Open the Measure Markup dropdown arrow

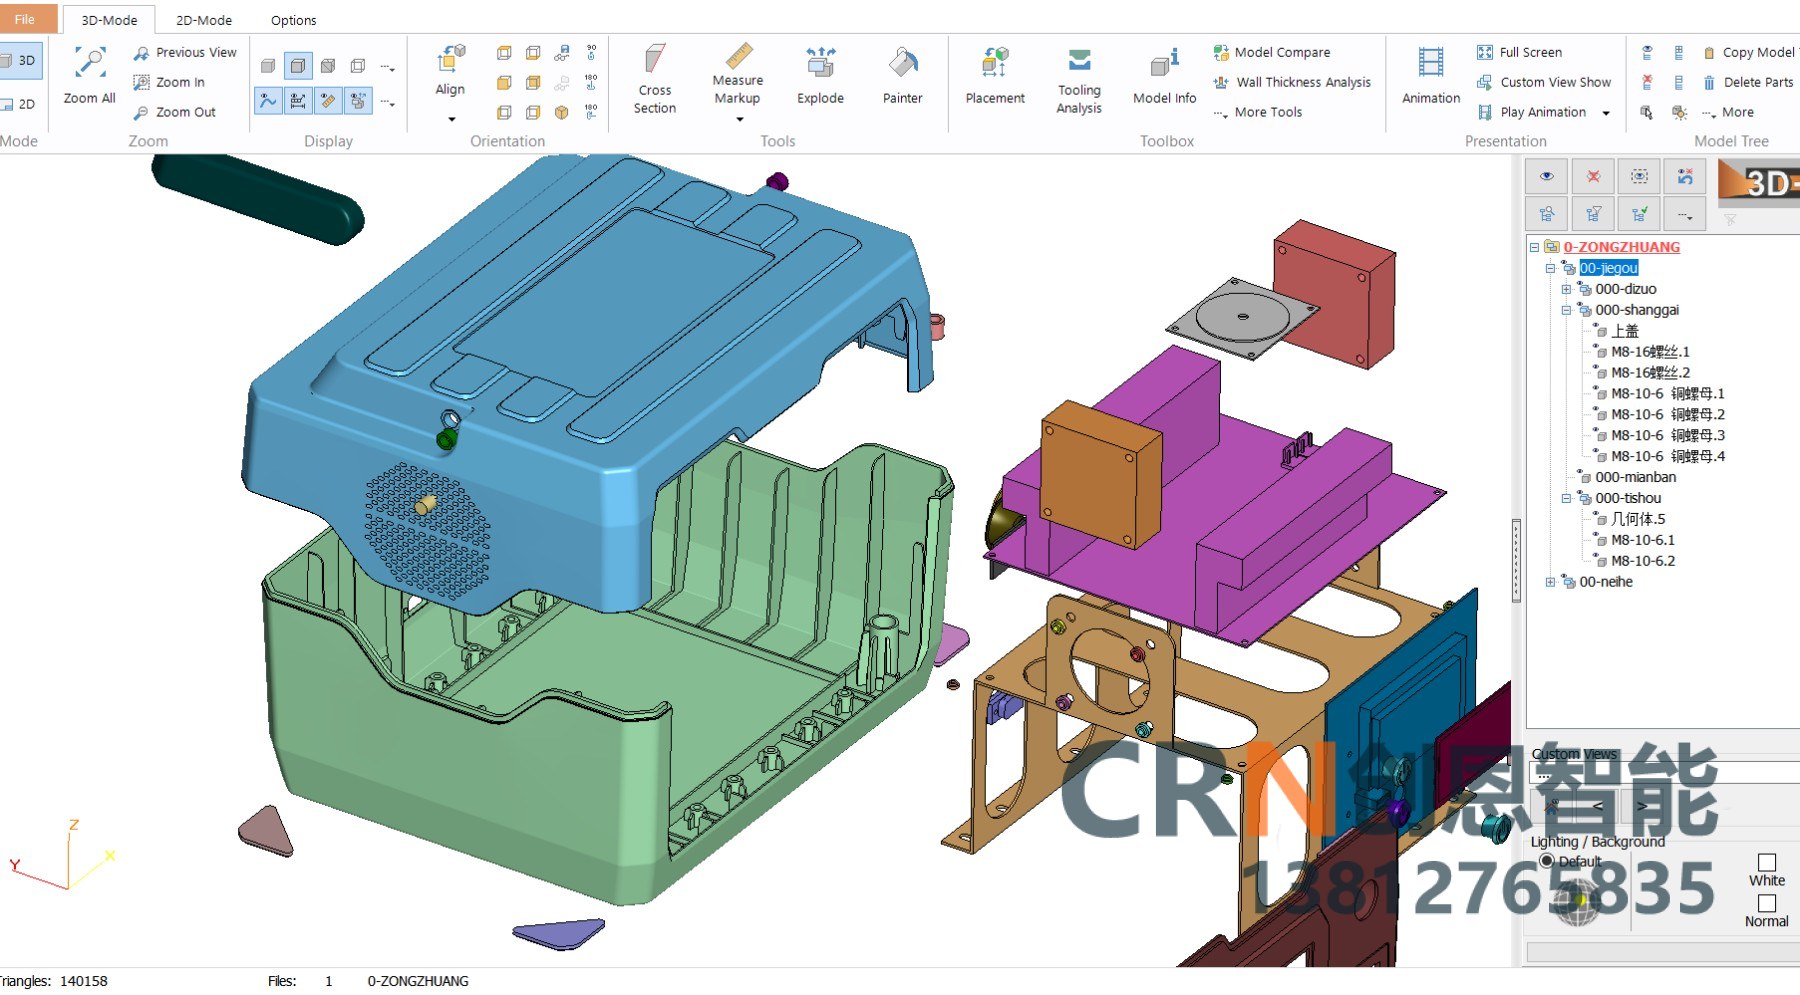[740, 119]
